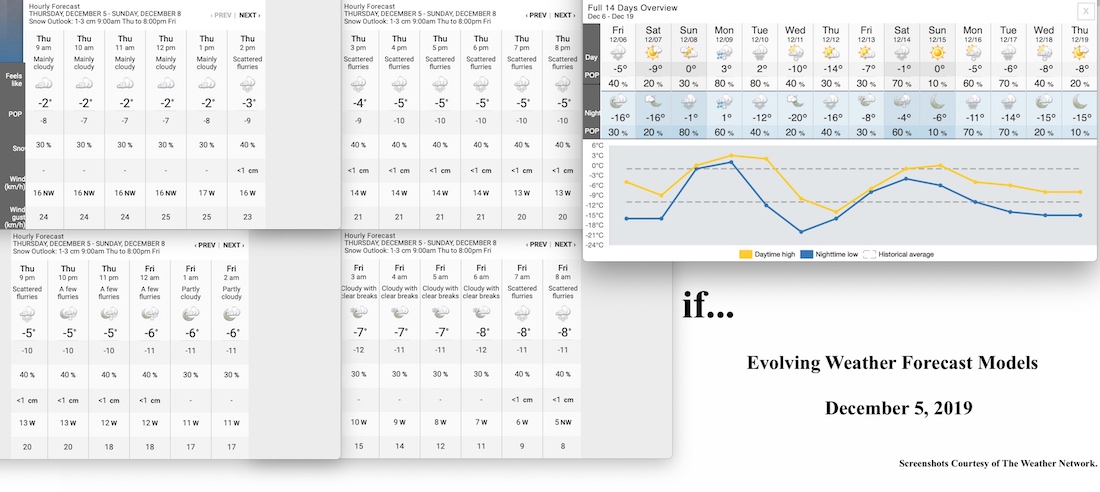Click the Fri 12 am few flurries icon
Image resolution: width=1100 pixels, height=492 pixels.
pos(150,314)
